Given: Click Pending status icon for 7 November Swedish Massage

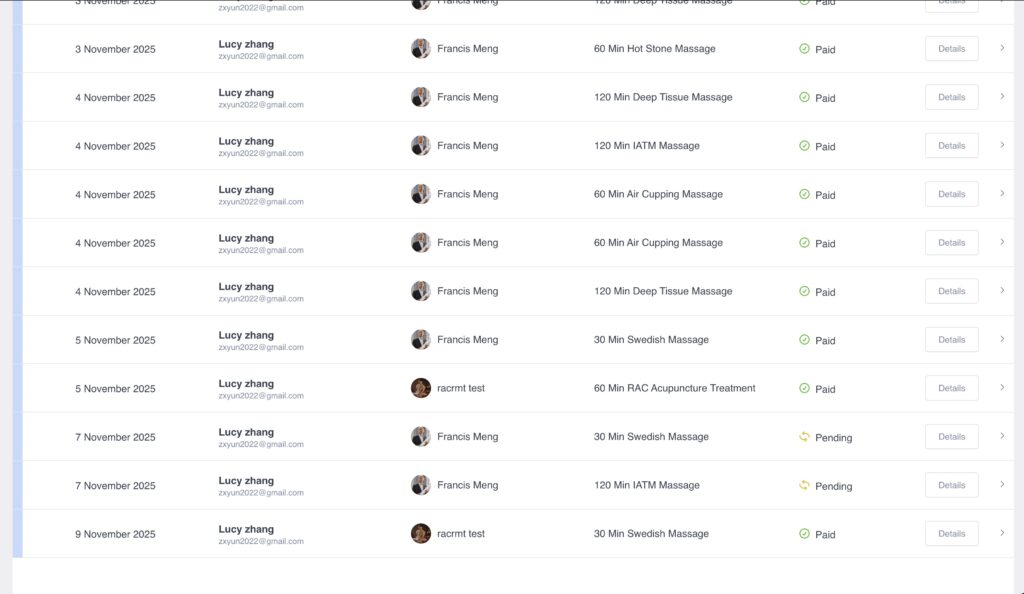Looking at the screenshot, I should 804,437.
